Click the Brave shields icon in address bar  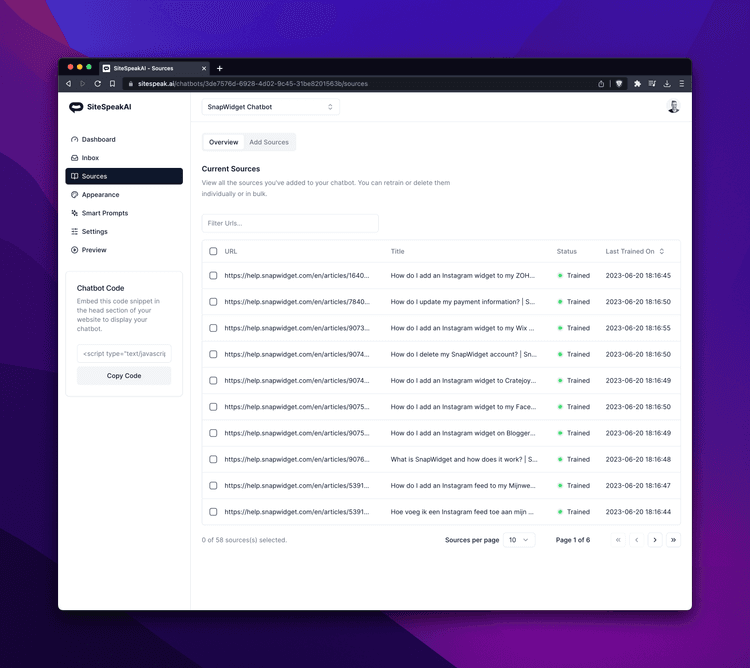tap(619, 84)
